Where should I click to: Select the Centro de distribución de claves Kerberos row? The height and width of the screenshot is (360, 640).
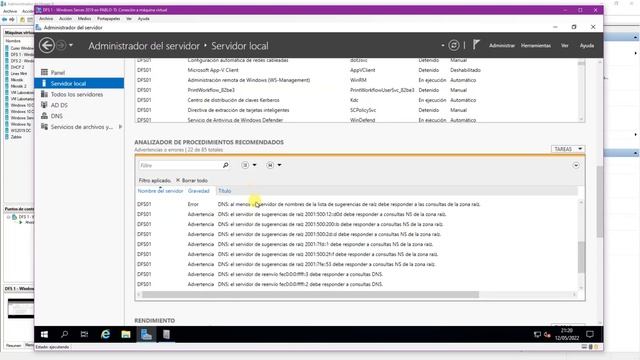point(357,100)
